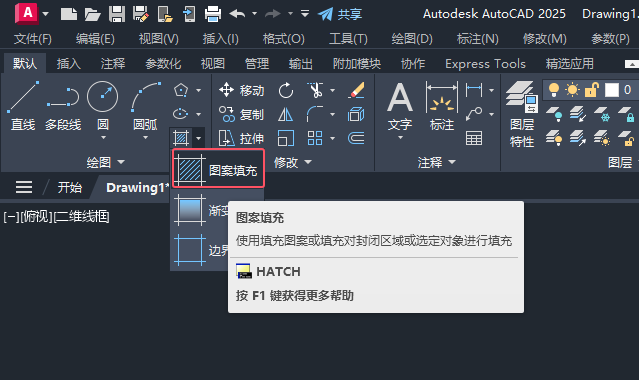Screen dimensions: 639x380
Task: Open the application menu arrow beside A logo
Action: pyautogui.click(x=46, y=14)
